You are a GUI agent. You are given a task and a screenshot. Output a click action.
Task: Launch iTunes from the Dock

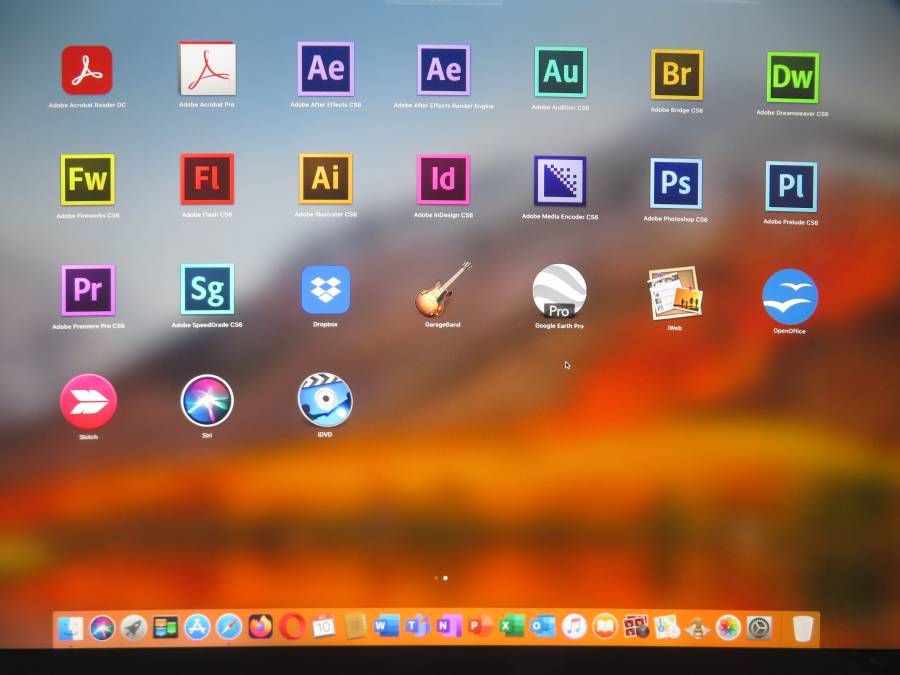pyautogui.click(x=574, y=627)
